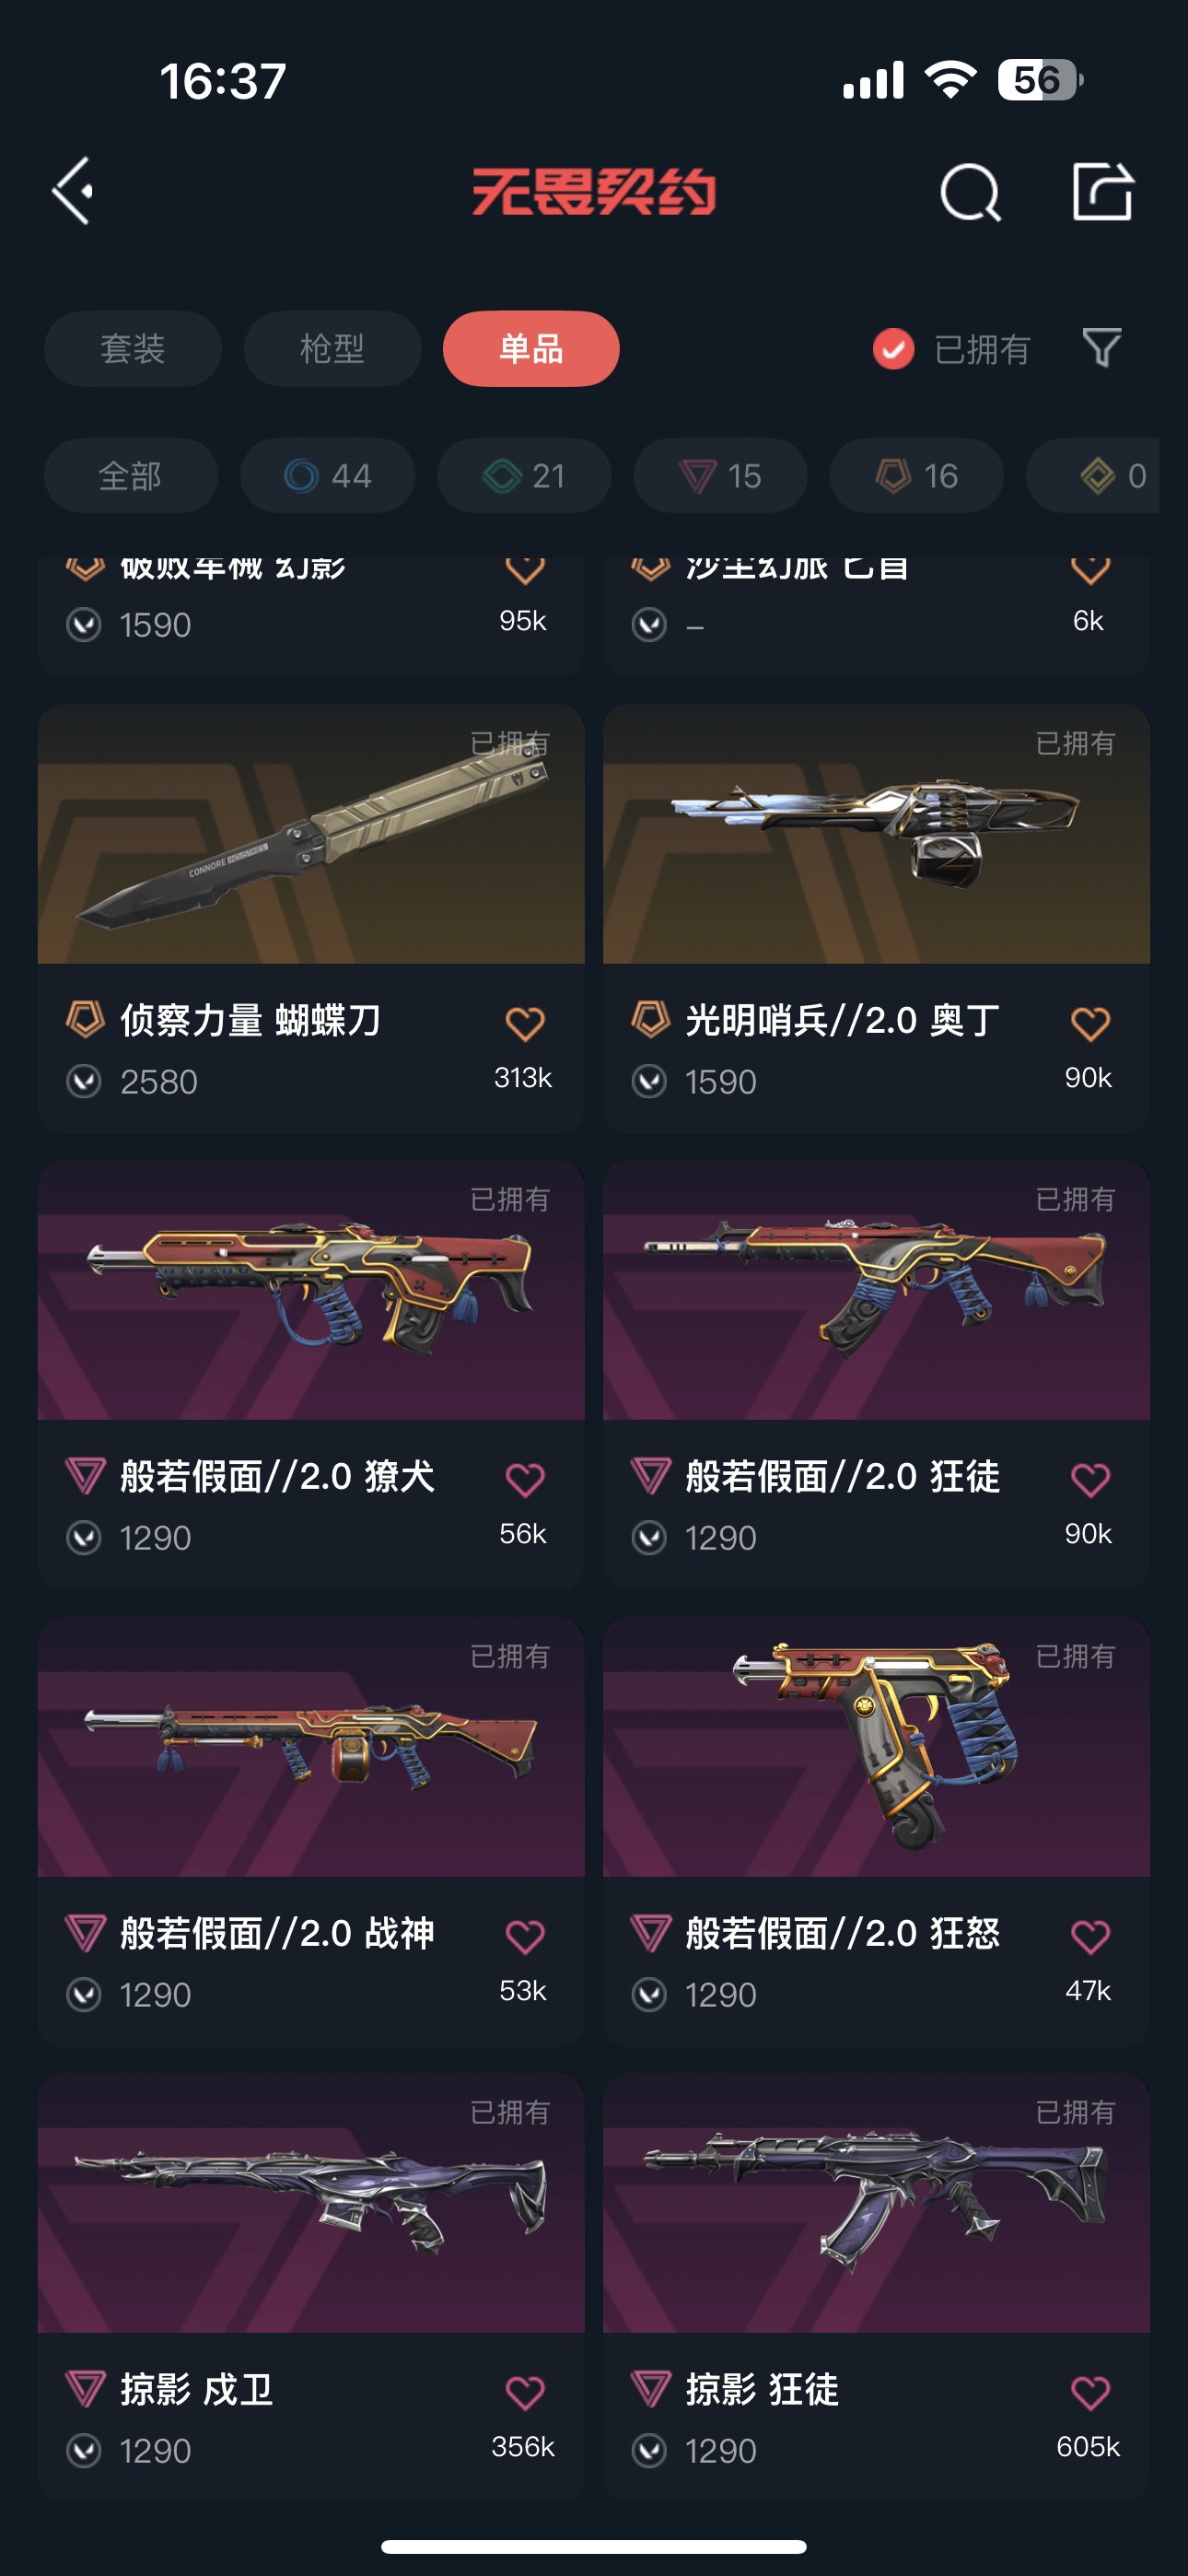Viewport: 1188px width, 2576px height.
Task: Filter by blue tier chip 44
Action: pyautogui.click(x=327, y=476)
